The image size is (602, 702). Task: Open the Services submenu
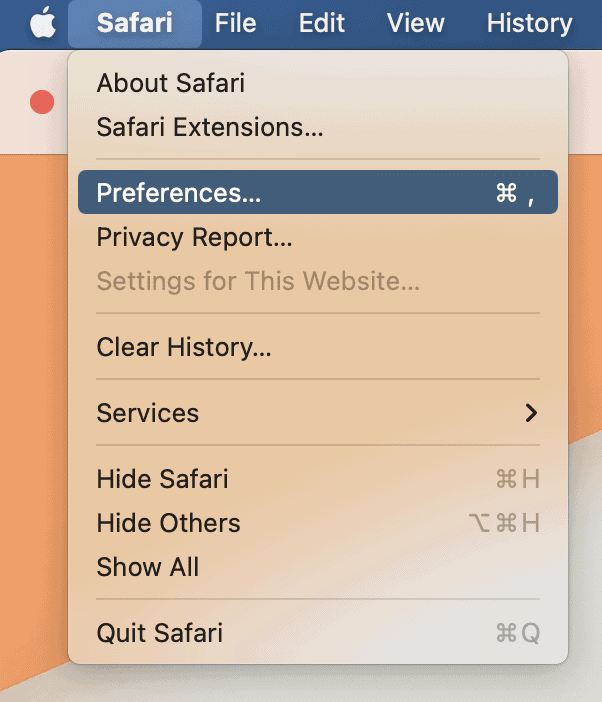point(147,413)
